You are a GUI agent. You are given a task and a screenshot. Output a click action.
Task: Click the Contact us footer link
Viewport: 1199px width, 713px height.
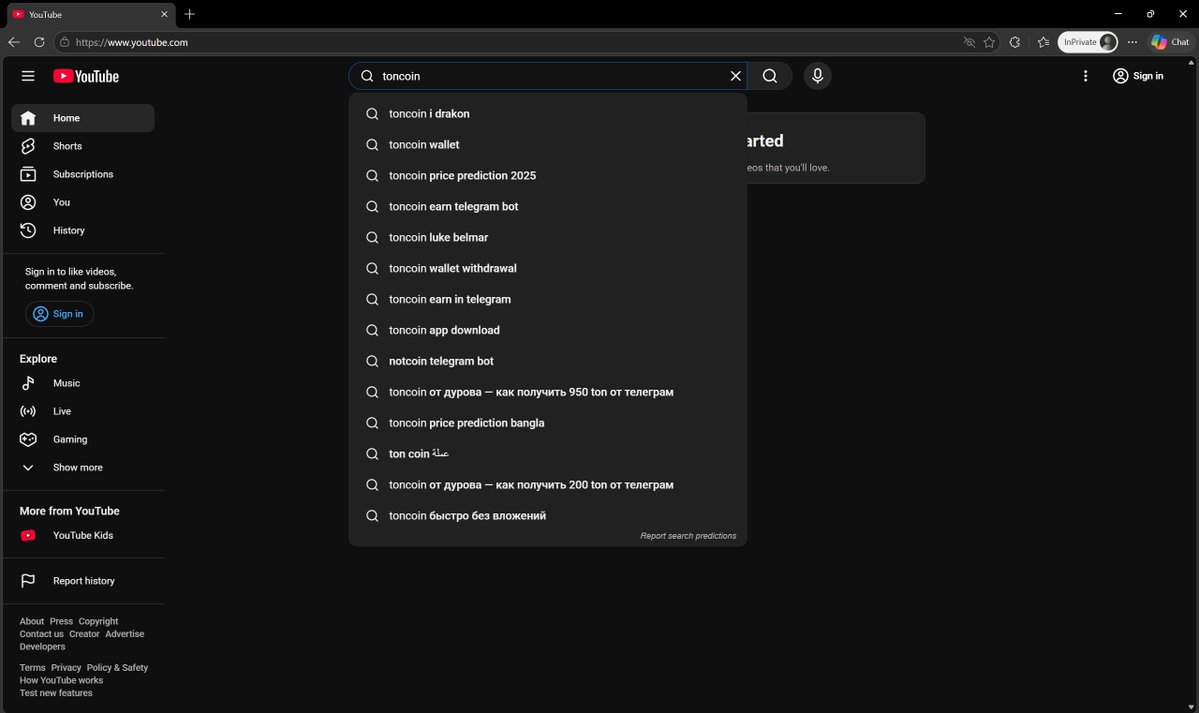click(x=41, y=633)
